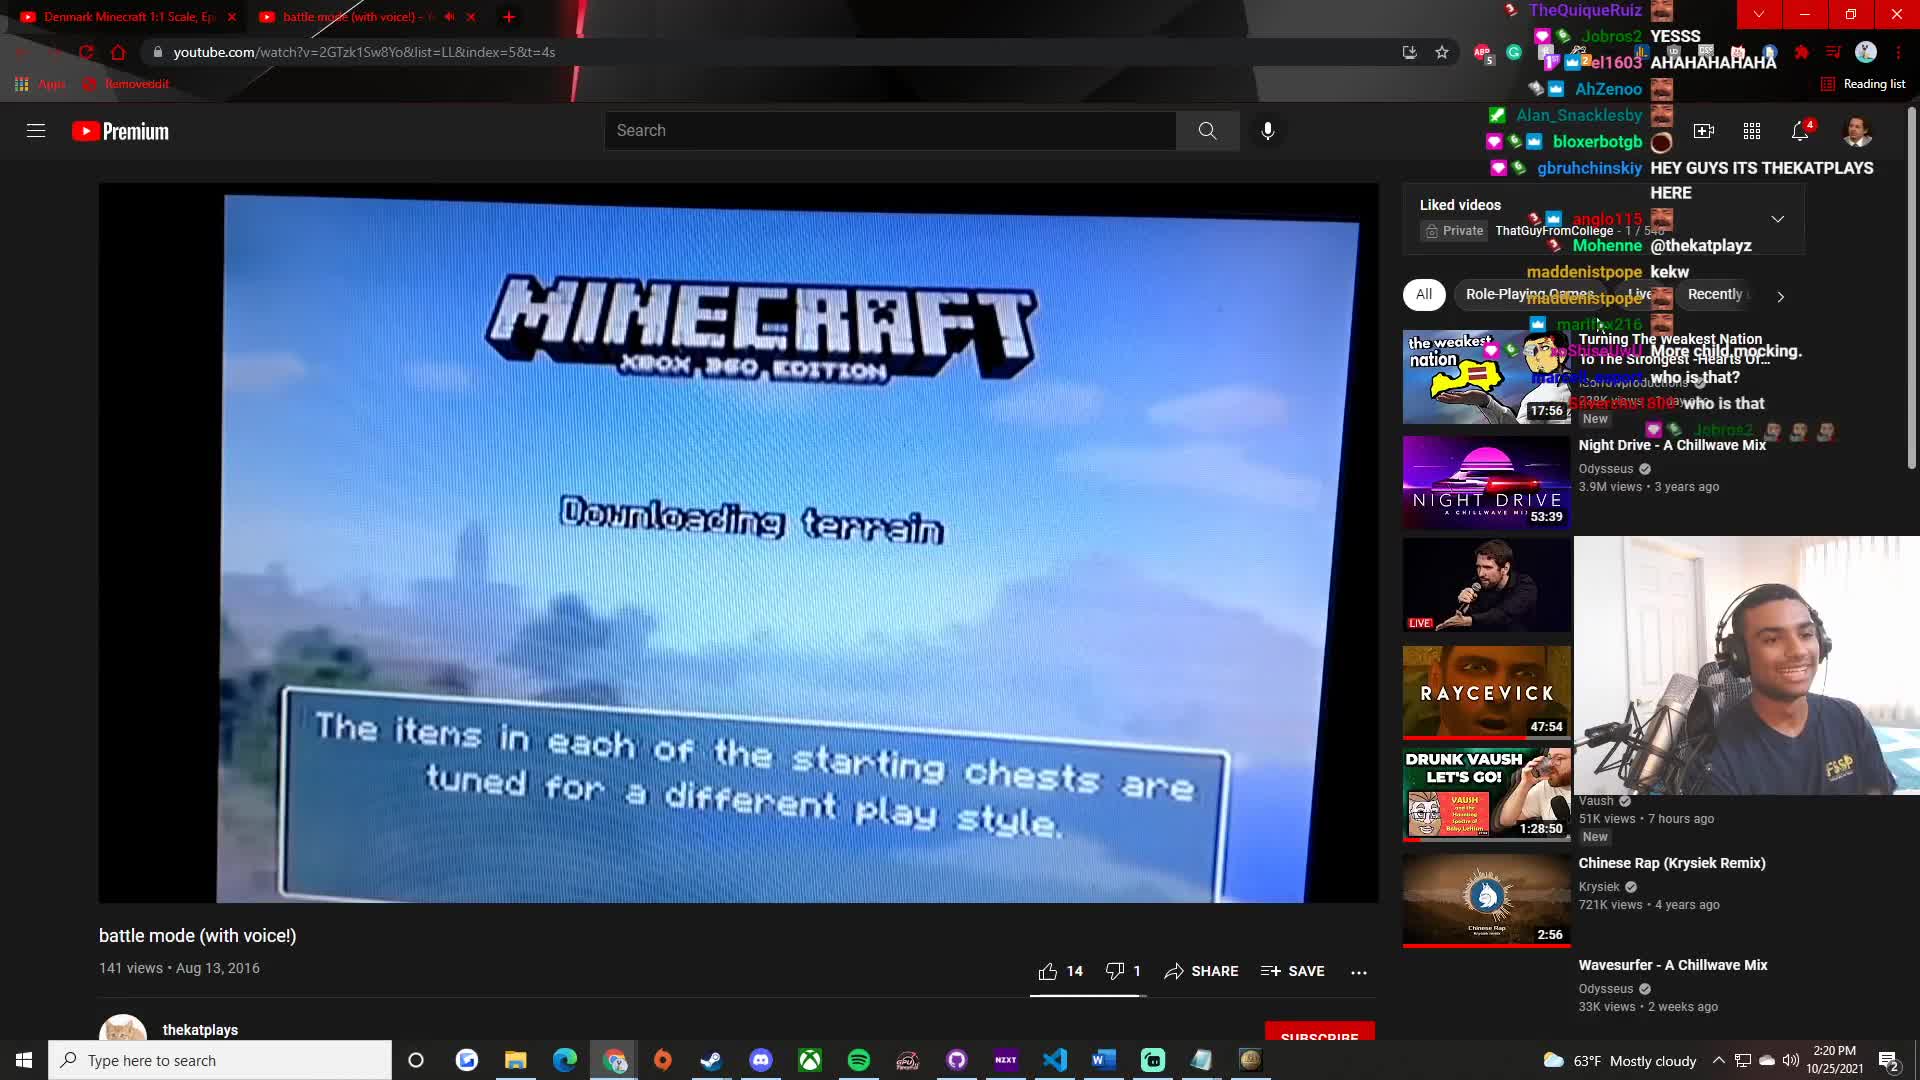Open Spotify from the taskbar
Image resolution: width=1920 pixels, height=1080 pixels.
coord(859,1060)
